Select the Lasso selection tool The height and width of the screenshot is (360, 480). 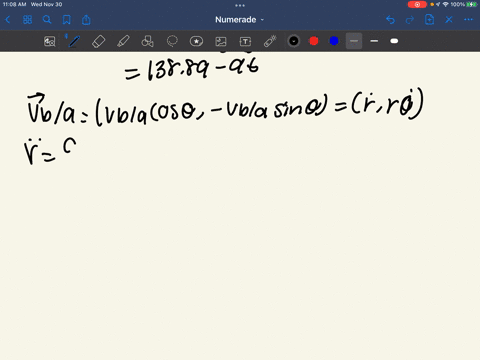tap(172, 41)
